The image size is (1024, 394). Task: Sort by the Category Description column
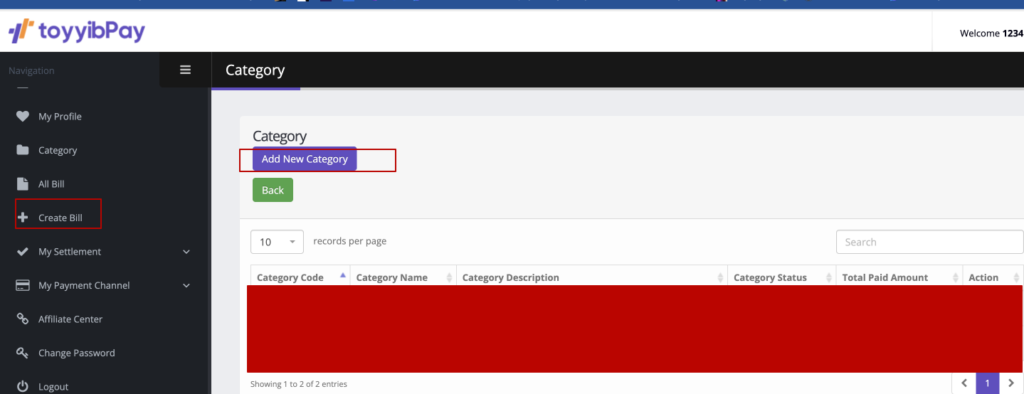click(x=592, y=277)
